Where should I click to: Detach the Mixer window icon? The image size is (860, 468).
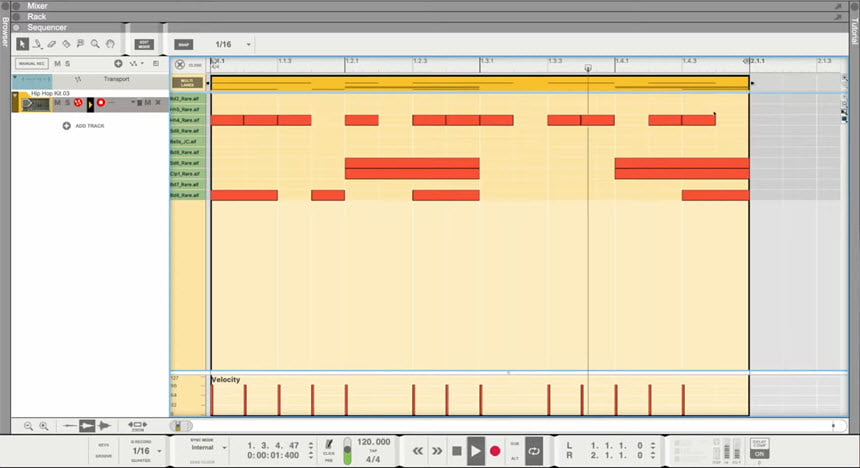click(839, 6)
